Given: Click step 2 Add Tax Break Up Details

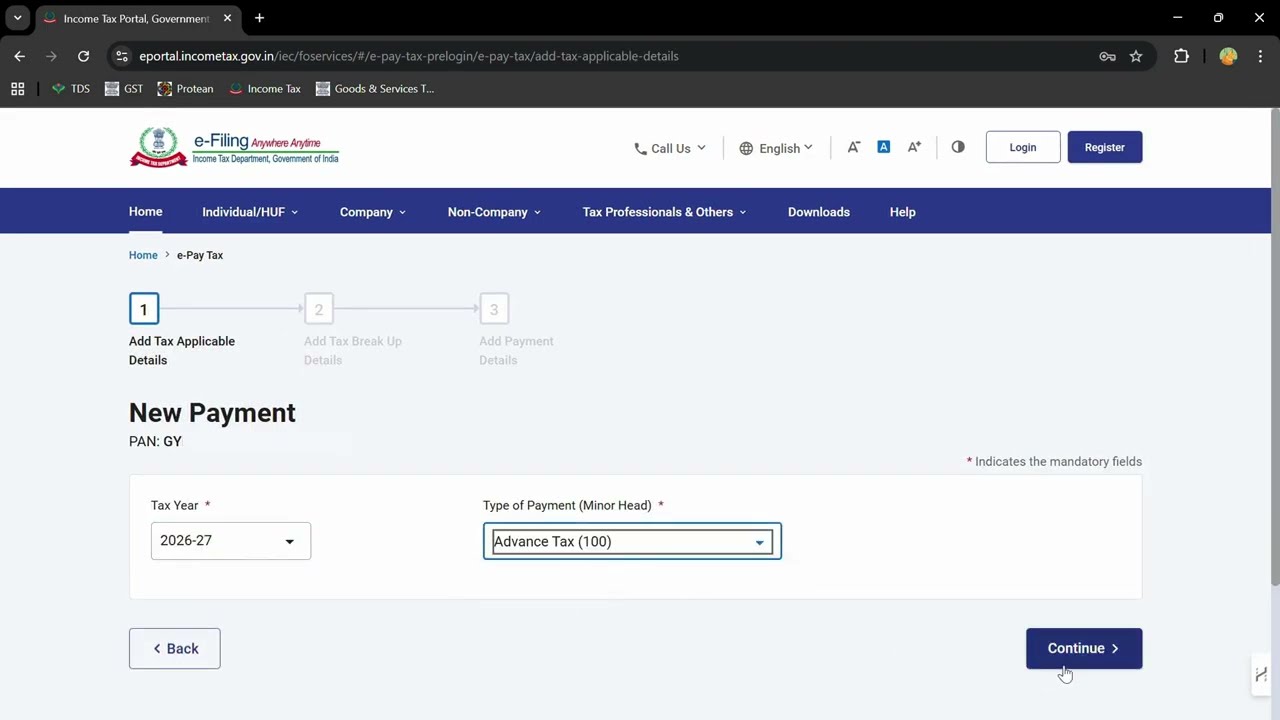Looking at the screenshot, I should (x=319, y=309).
